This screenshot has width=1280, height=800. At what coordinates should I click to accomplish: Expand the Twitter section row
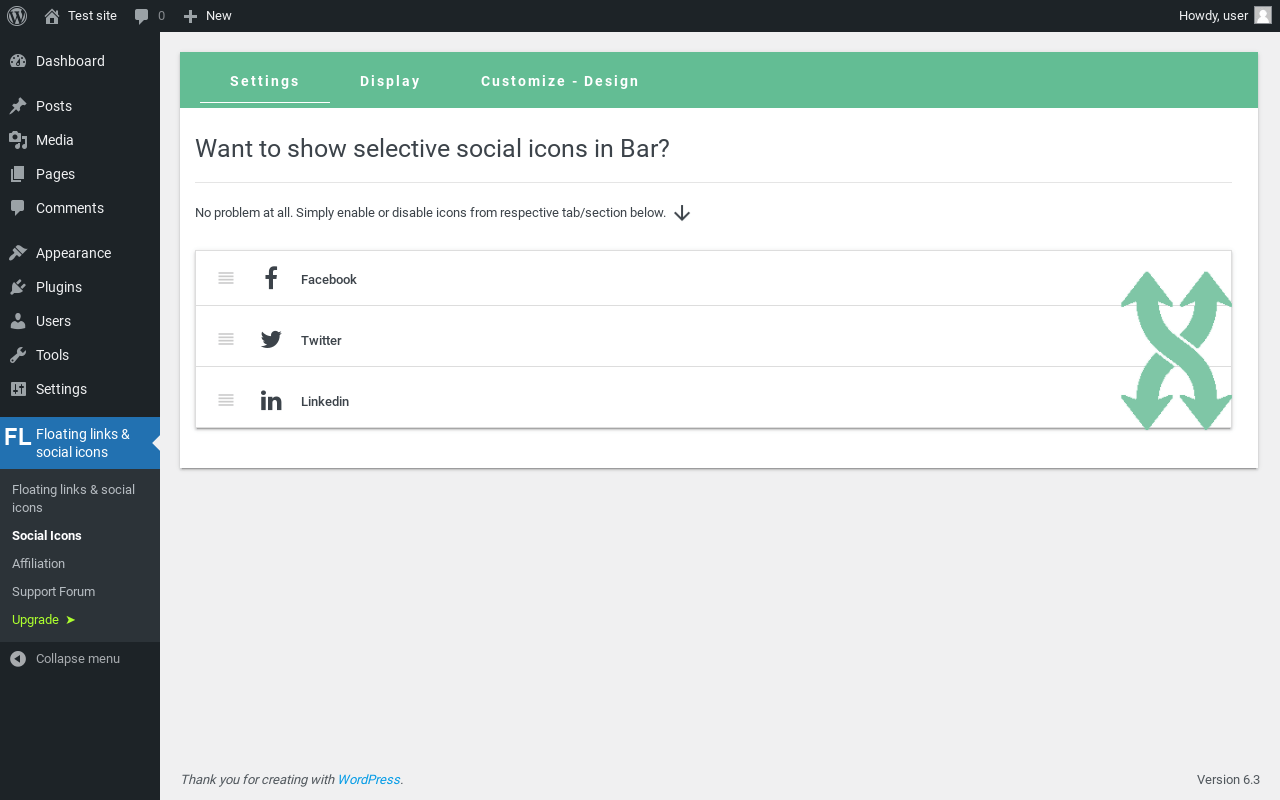tap(713, 337)
